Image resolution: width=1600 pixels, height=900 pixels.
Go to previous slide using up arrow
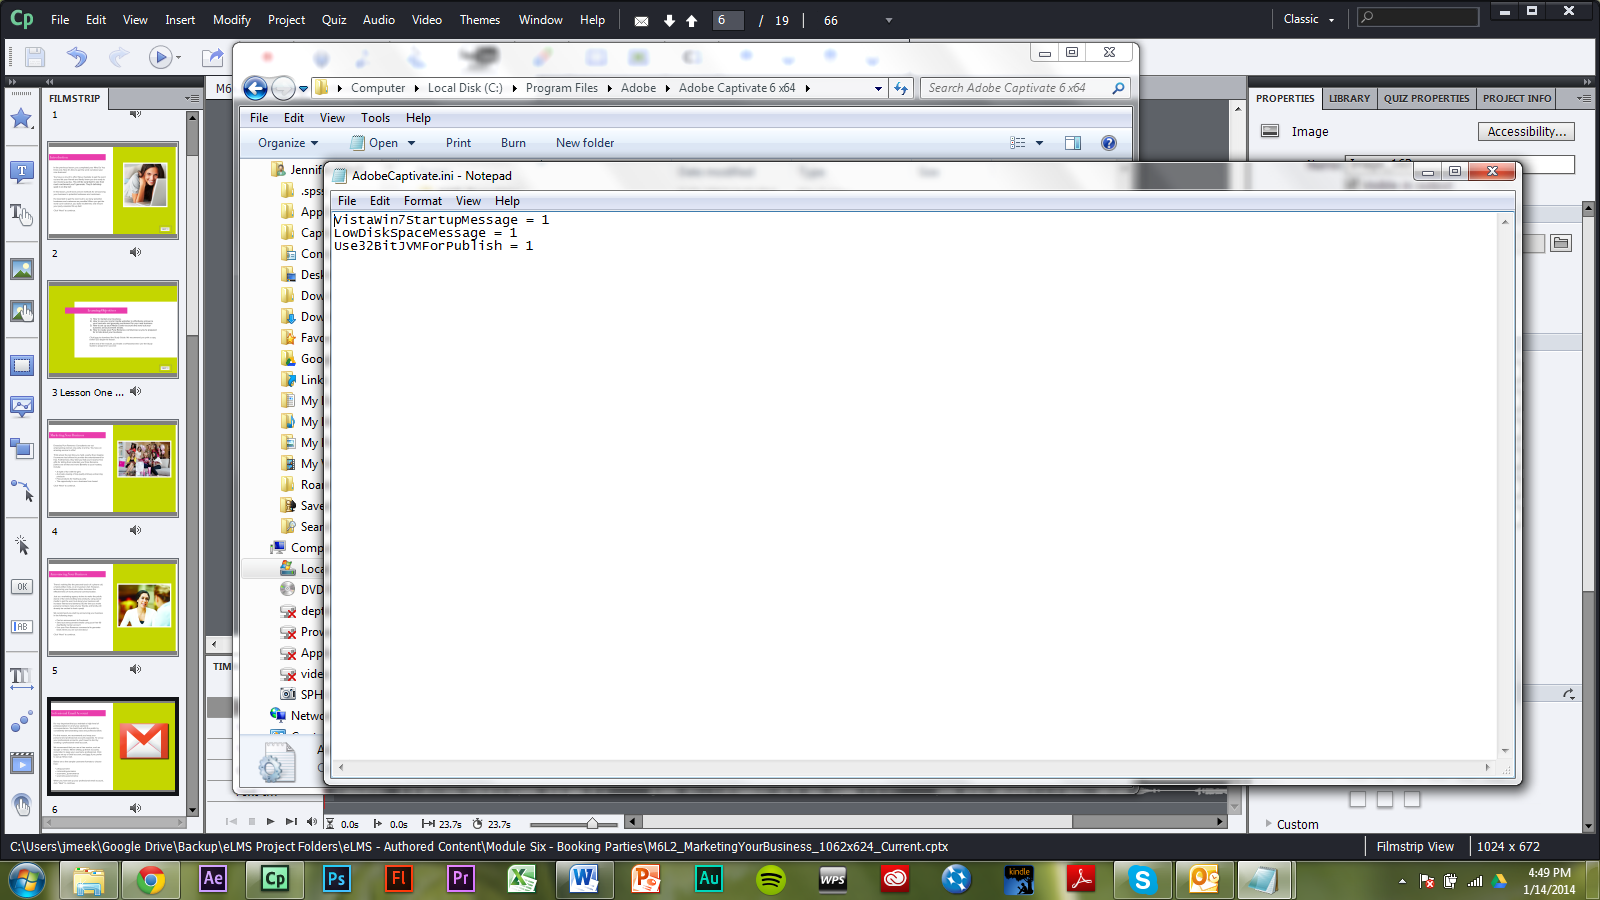click(x=691, y=21)
